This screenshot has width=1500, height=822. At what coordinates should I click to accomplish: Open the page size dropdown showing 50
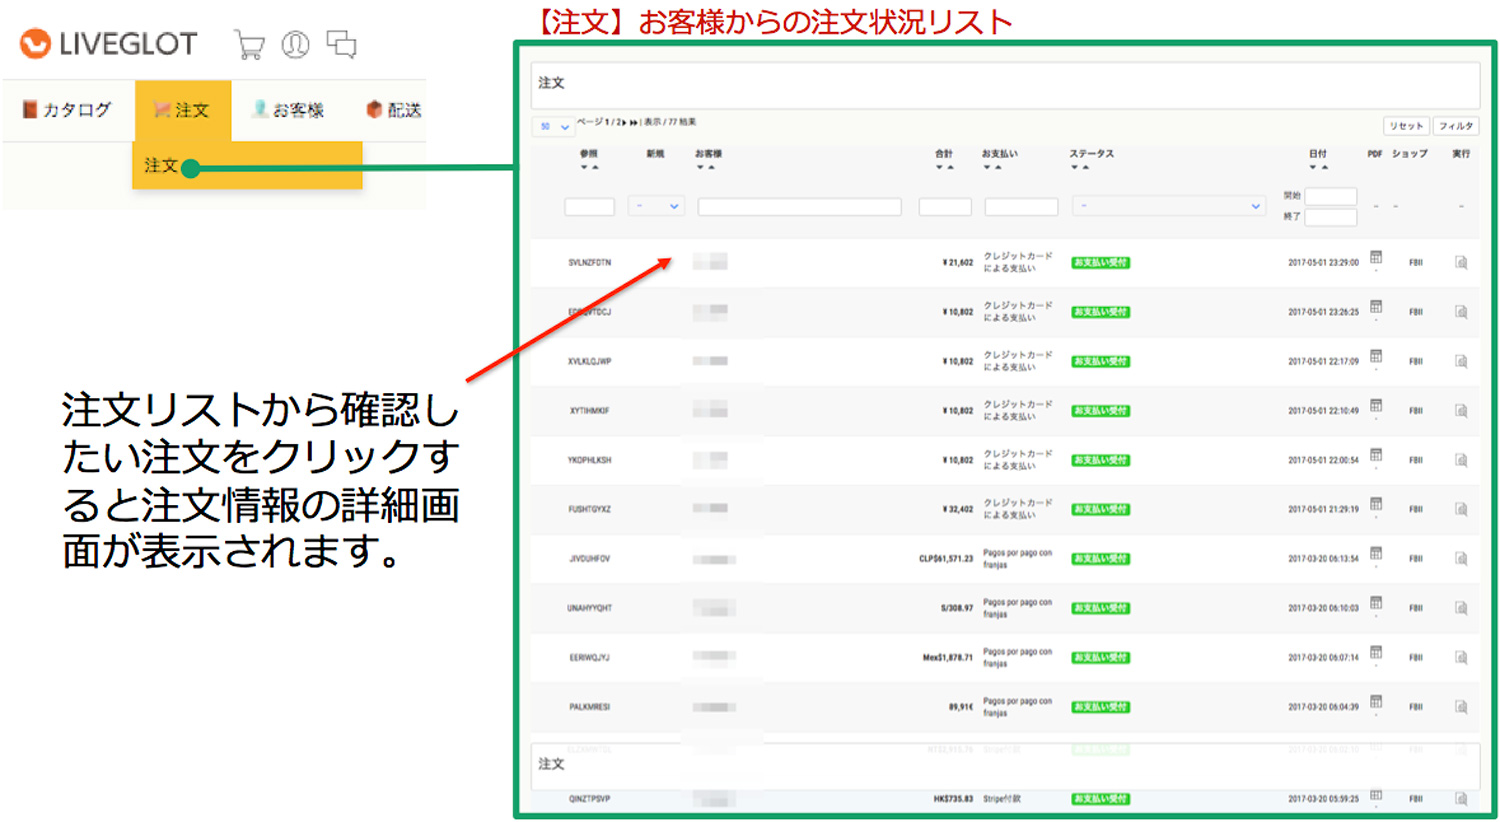pos(553,127)
